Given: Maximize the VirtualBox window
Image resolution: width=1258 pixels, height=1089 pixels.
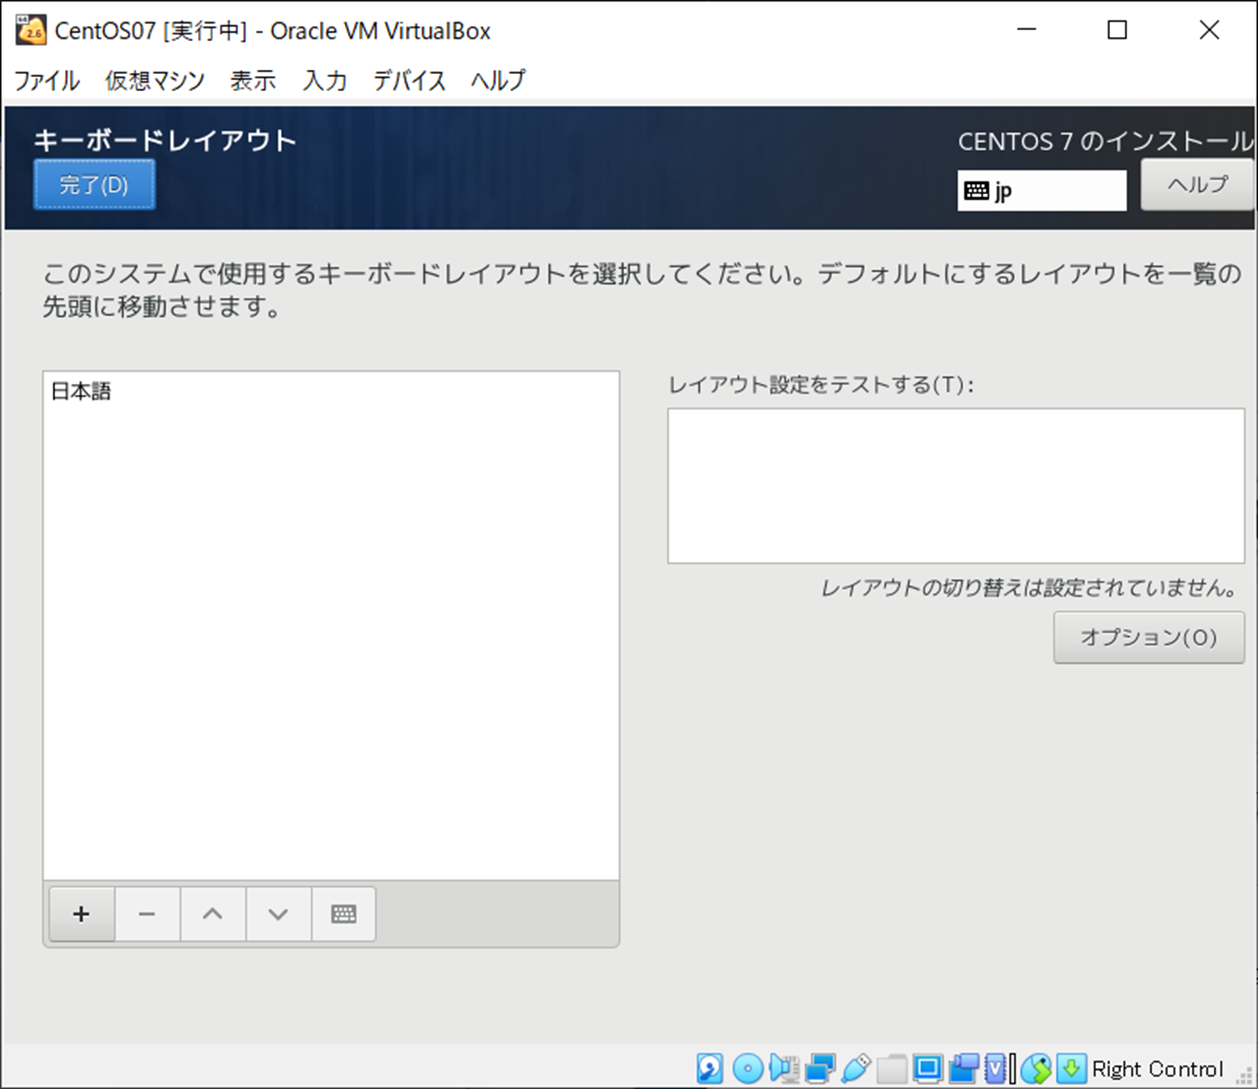Looking at the screenshot, I should [1117, 30].
